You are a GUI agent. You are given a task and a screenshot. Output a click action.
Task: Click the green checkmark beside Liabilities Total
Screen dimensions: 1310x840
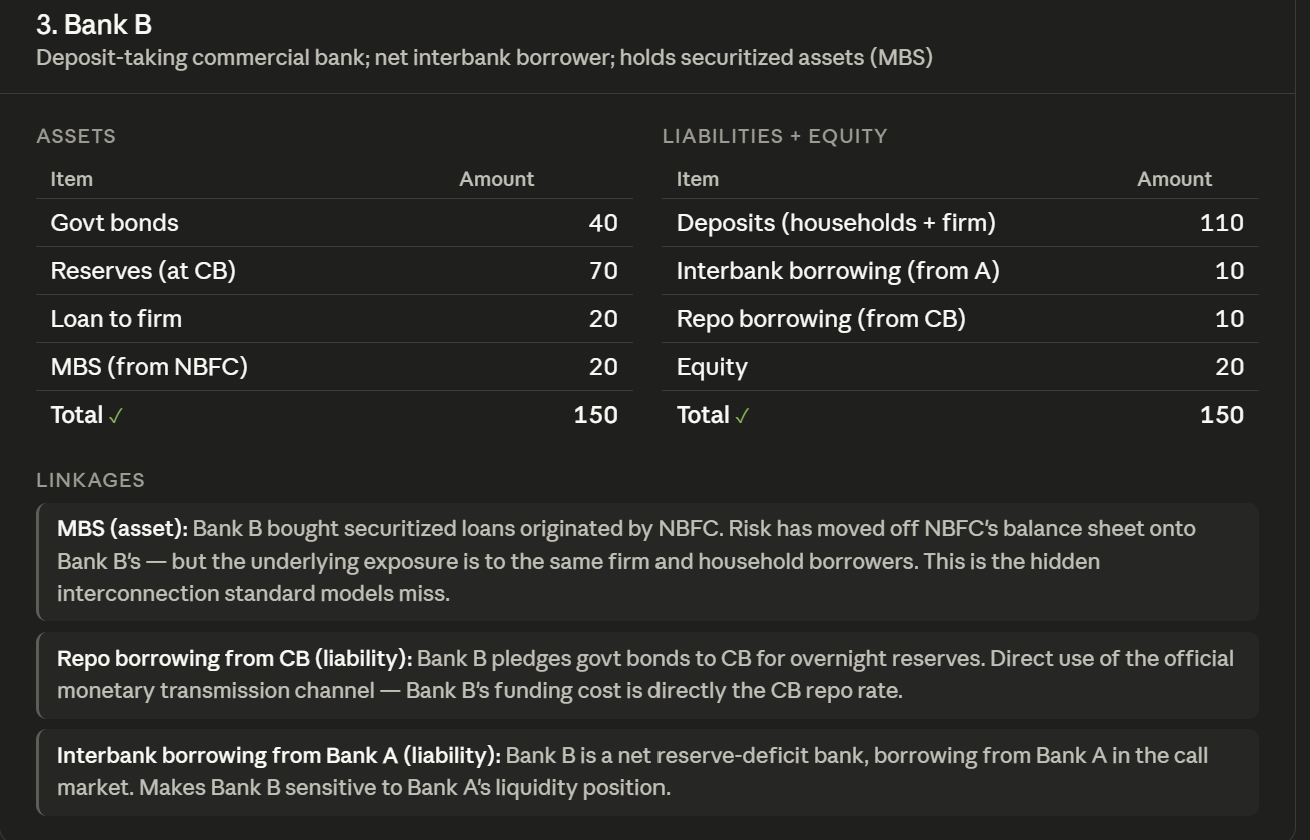pyautogui.click(x=742, y=416)
